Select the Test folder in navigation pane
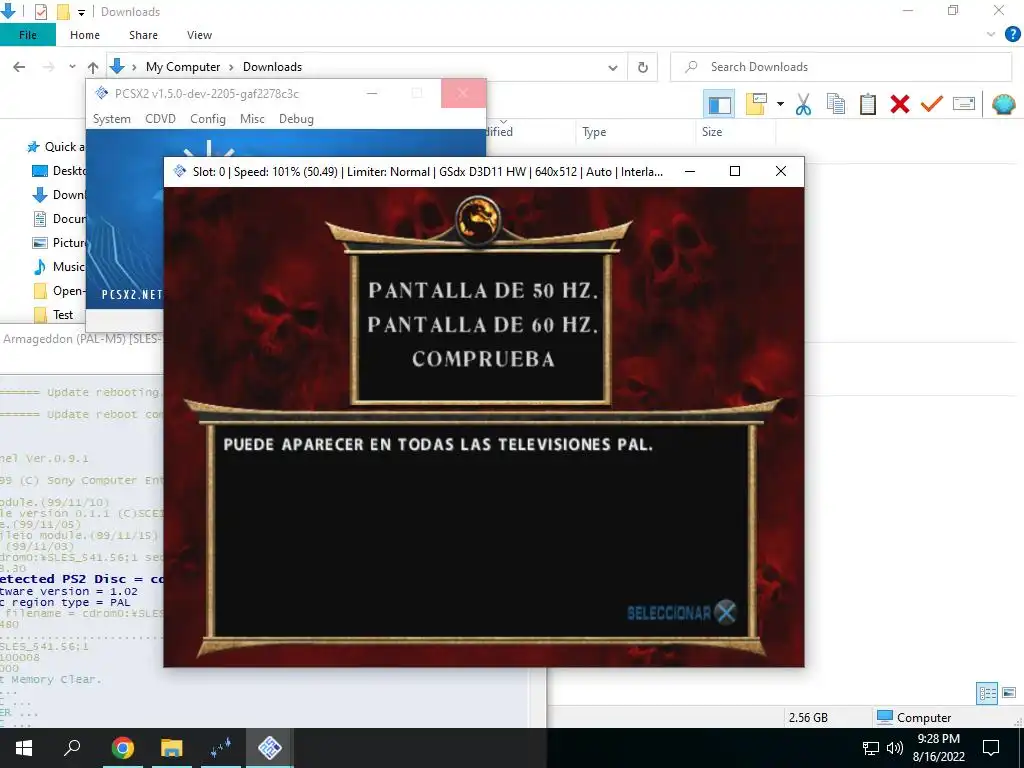1024x768 pixels. click(53, 315)
